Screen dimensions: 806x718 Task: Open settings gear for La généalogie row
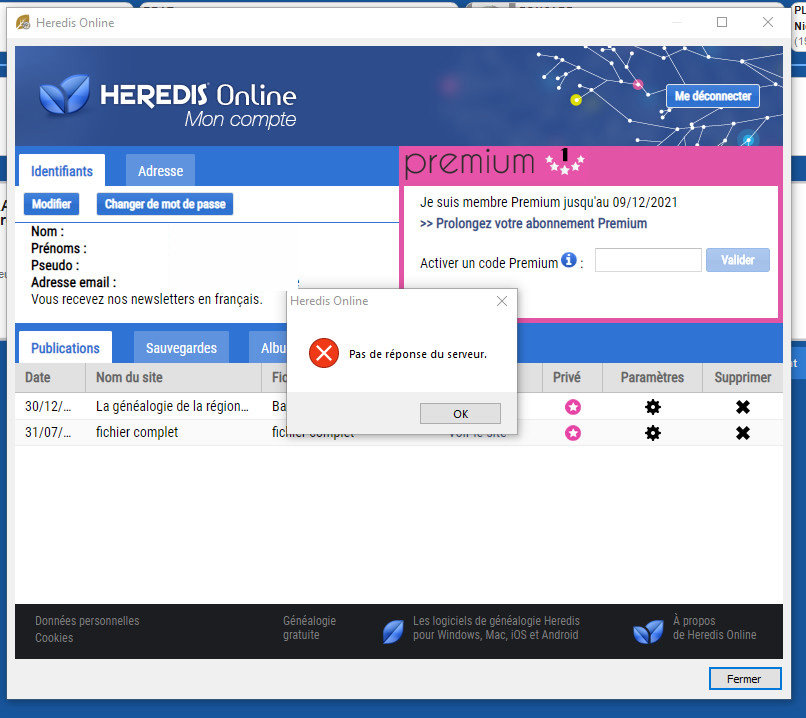coord(653,407)
